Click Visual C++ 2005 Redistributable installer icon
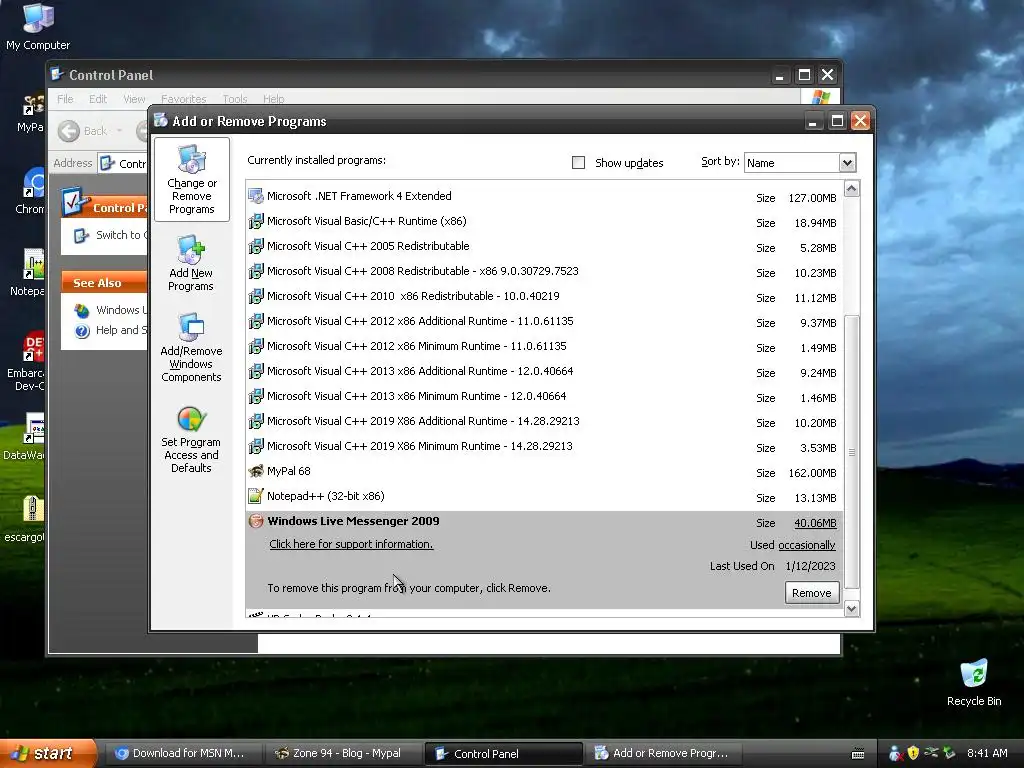This screenshot has width=1024, height=768. pyautogui.click(x=256, y=246)
